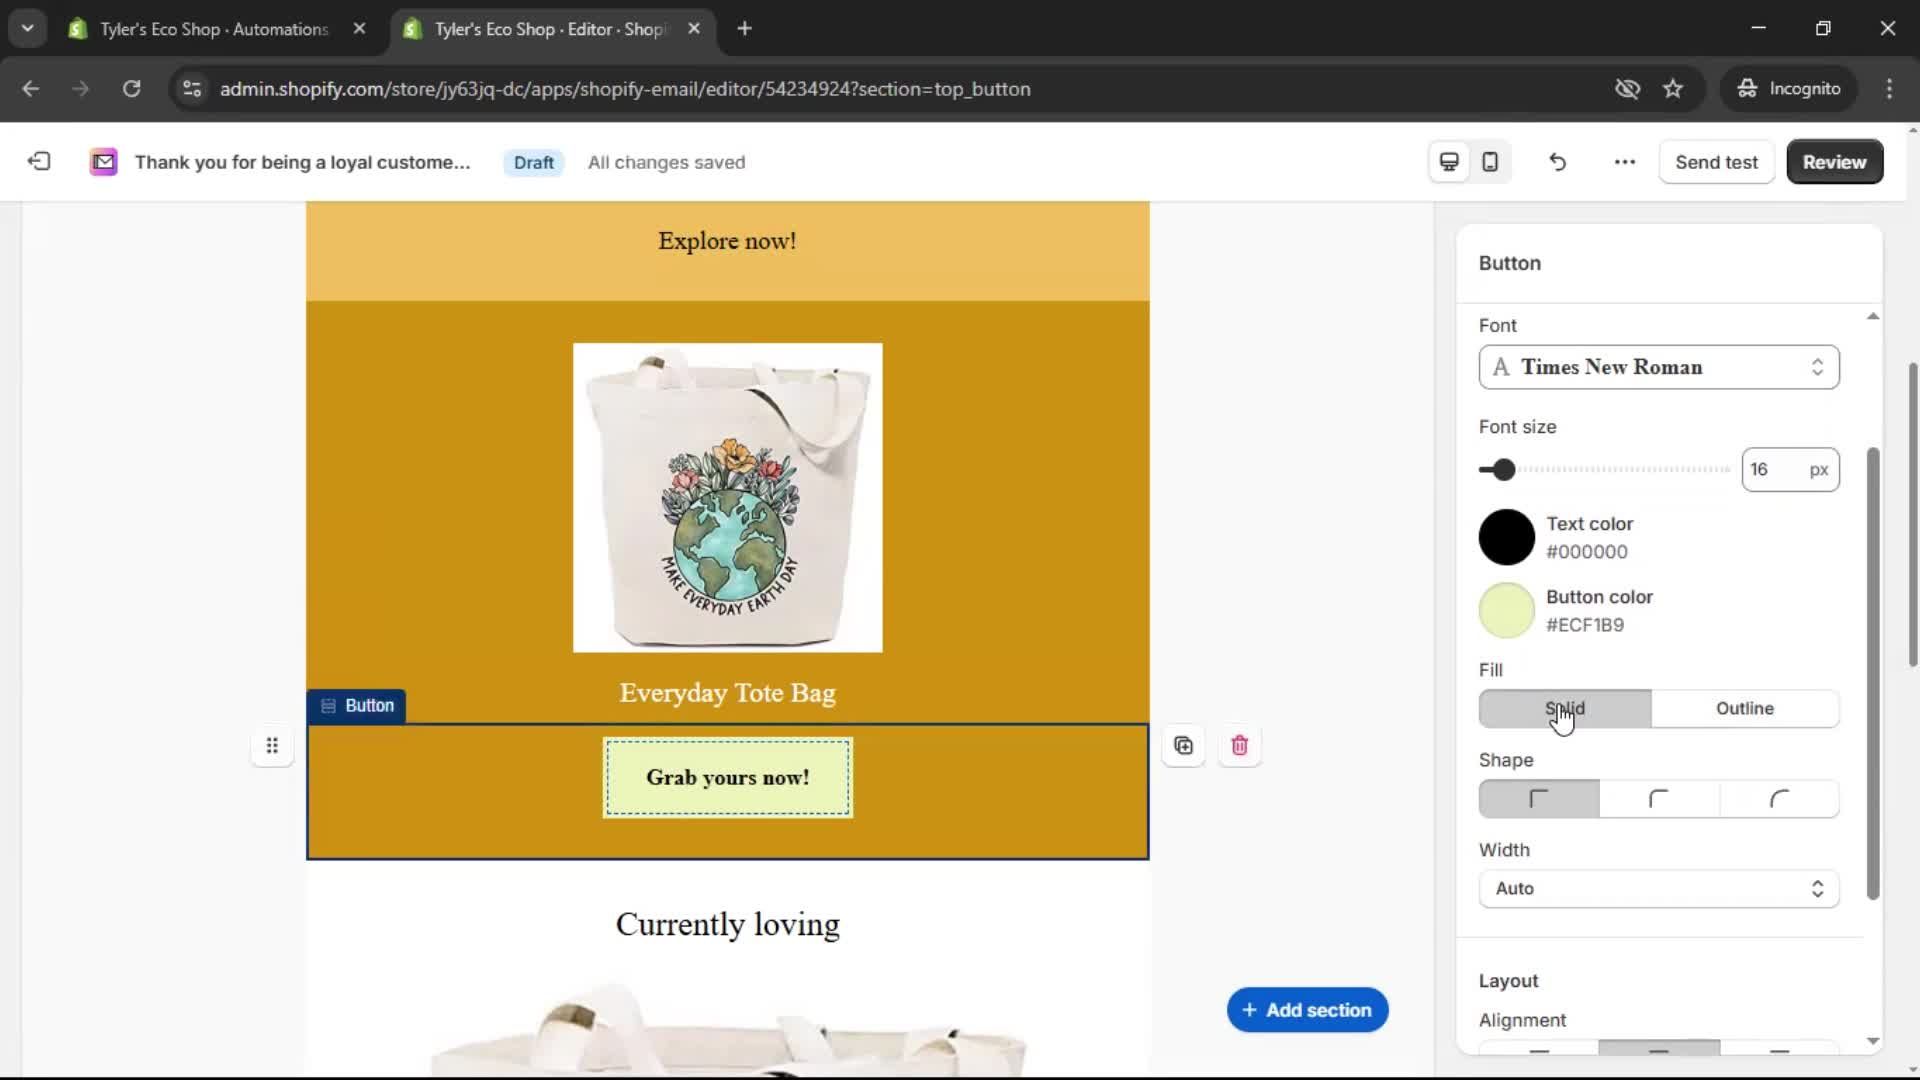1920x1080 pixels.
Task: Open the font family dropdown
Action: point(1658,367)
